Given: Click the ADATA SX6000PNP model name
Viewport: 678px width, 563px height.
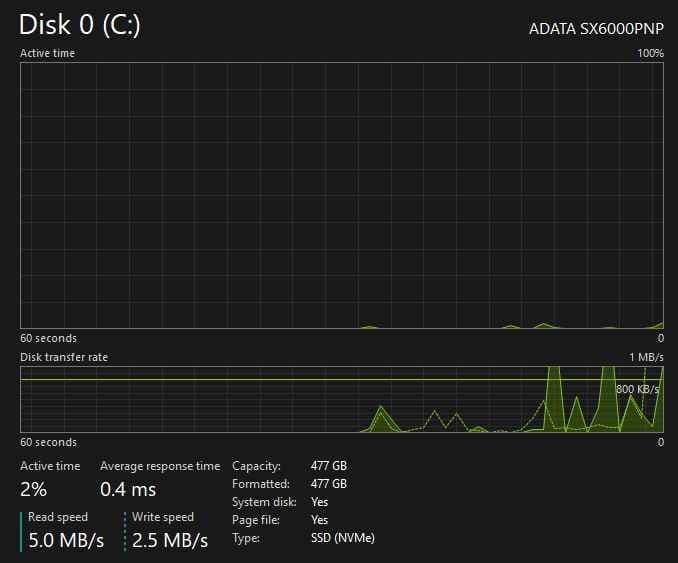Looking at the screenshot, I should [596, 29].
